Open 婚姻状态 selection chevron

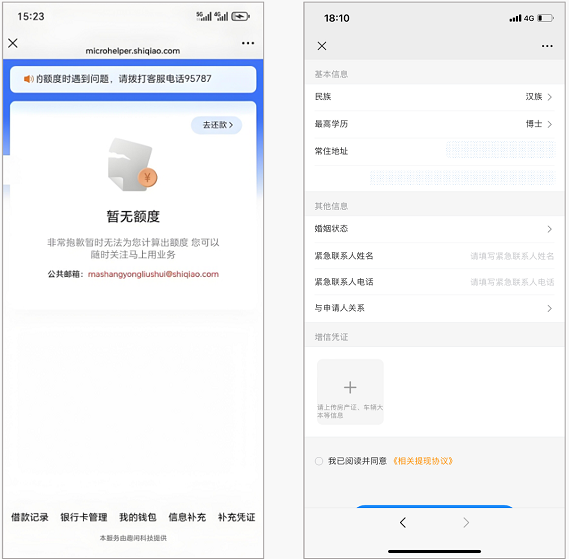pyautogui.click(x=549, y=229)
